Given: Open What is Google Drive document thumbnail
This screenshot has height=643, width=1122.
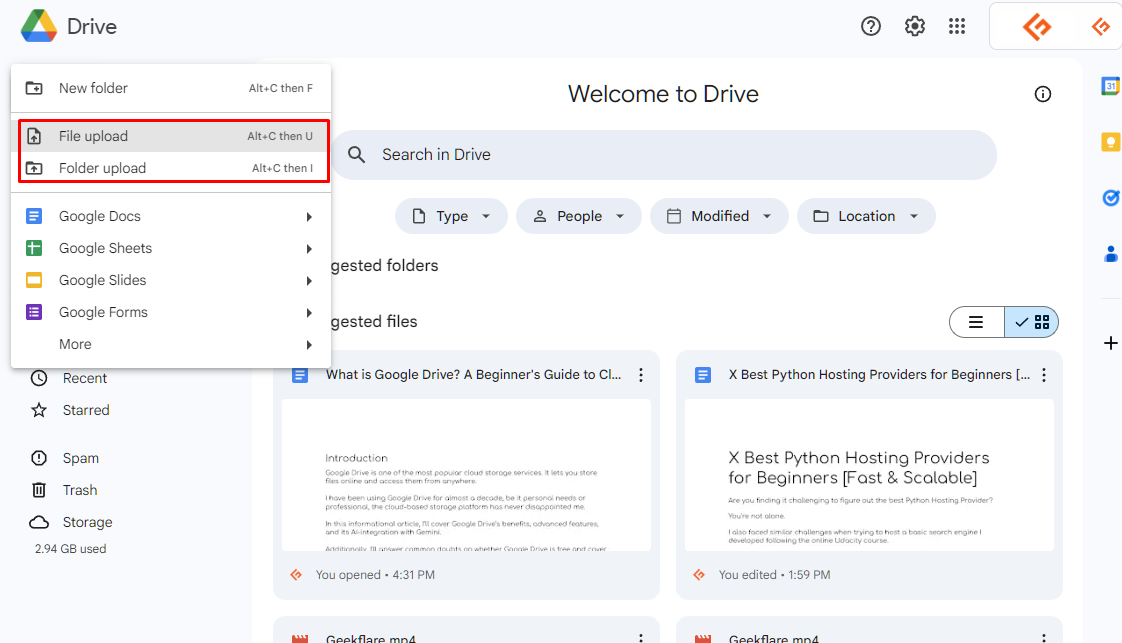Looking at the screenshot, I should [x=467, y=475].
